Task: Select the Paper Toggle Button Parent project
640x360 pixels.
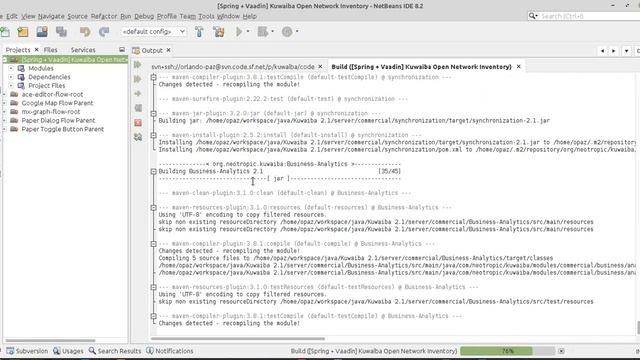Action: (63, 129)
